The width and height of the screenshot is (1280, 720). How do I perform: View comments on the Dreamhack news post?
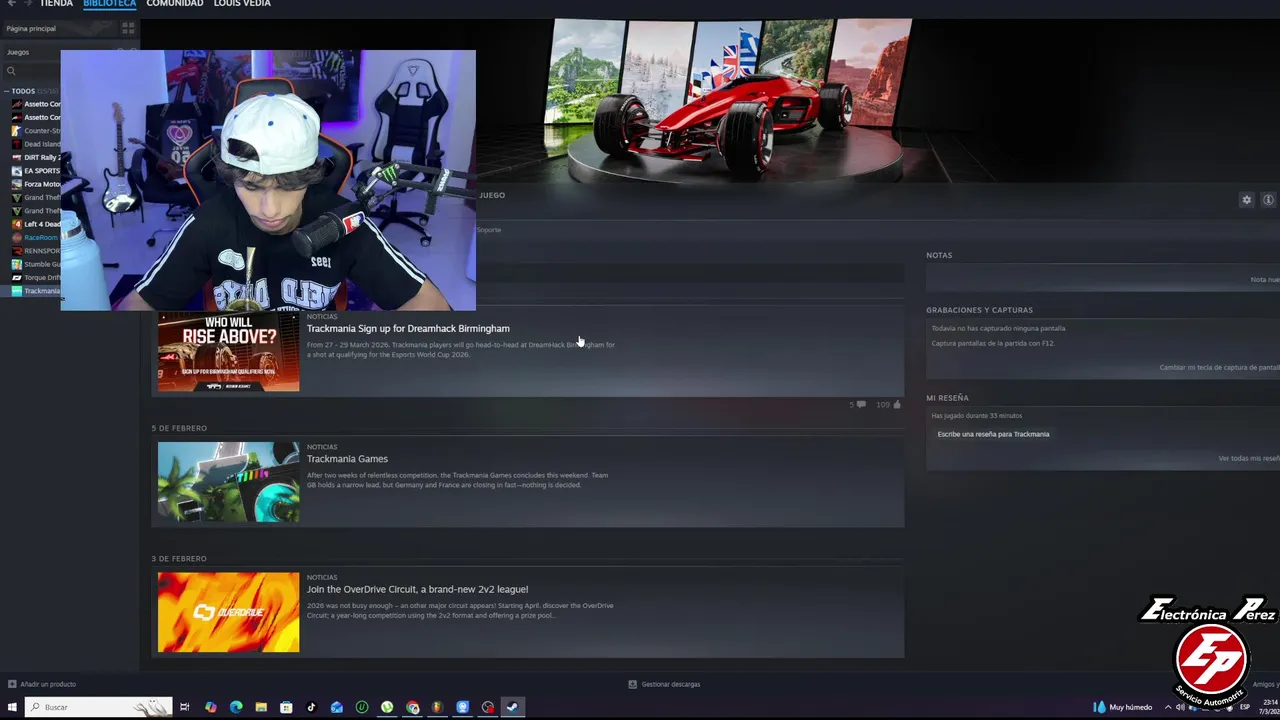[857, 405]
